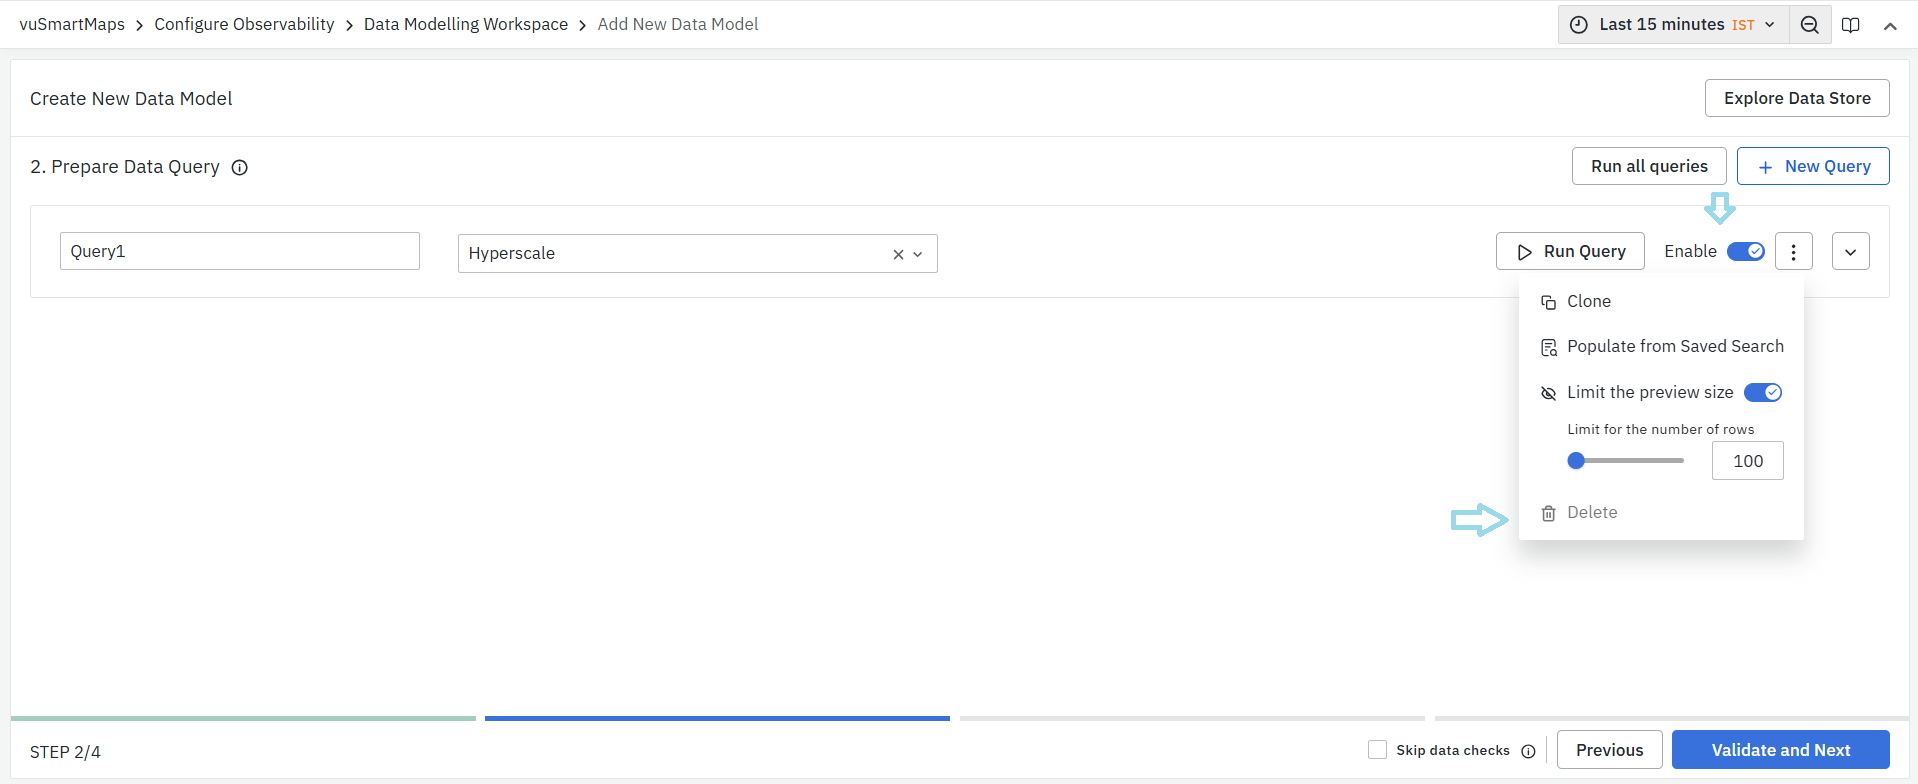Click info icon beside Prepare Data Query
The image size is (1918, 784).
[x=240, y=168]
